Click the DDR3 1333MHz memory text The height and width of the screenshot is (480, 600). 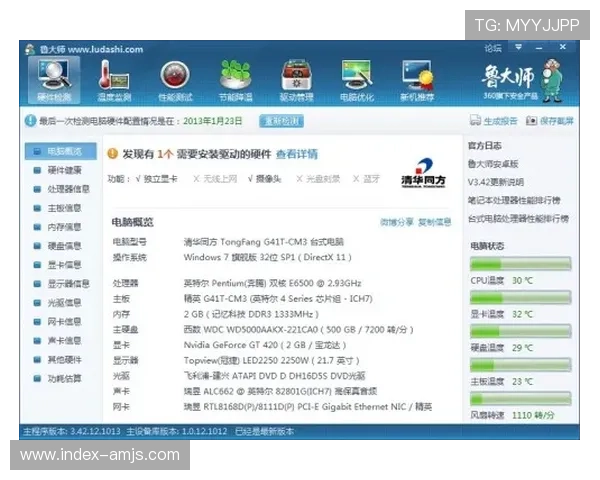(251, 314)
